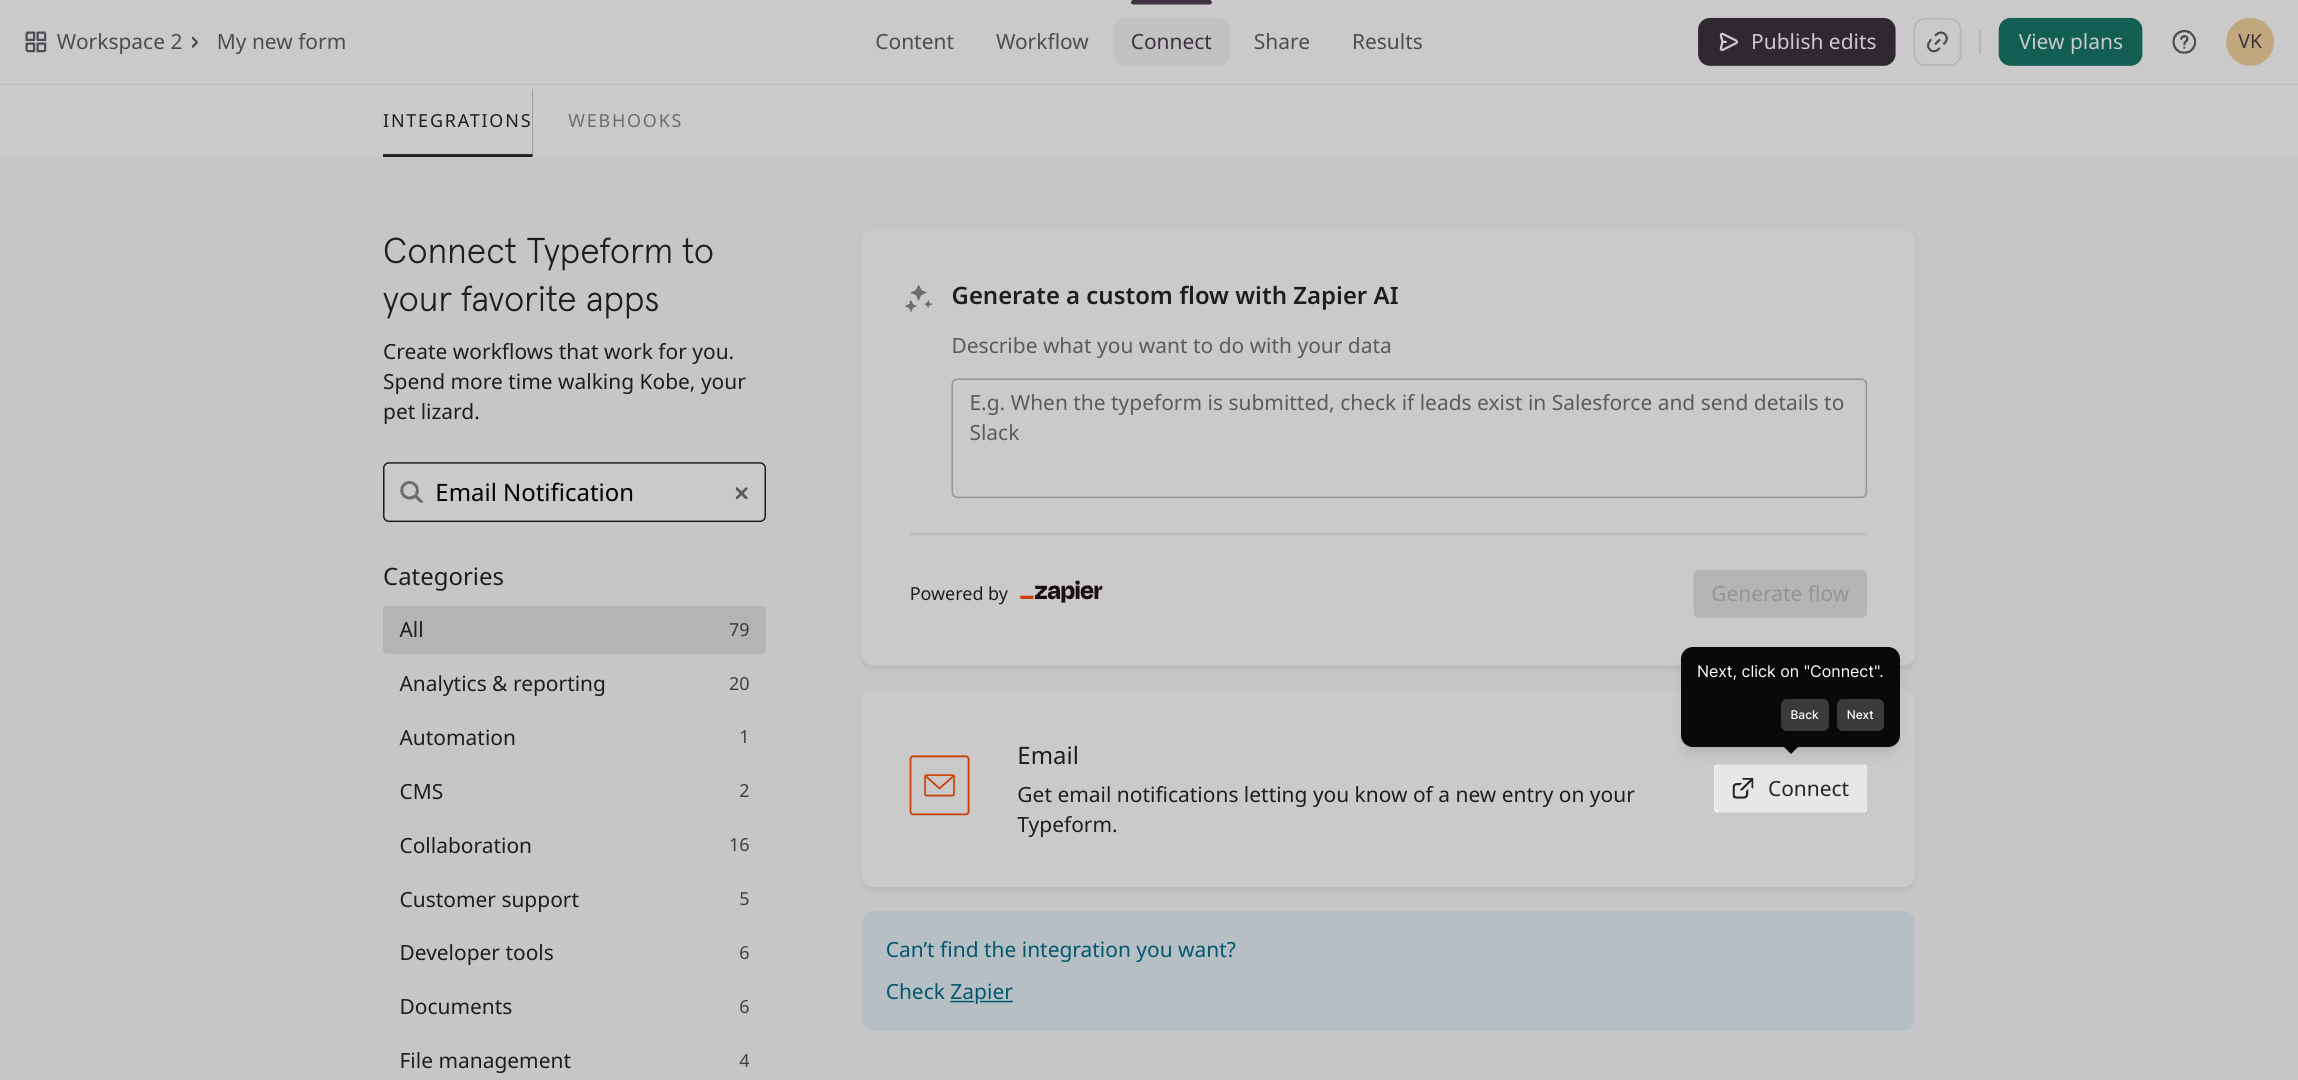Click Next in the tooltip

click(x=1860, y=715)
